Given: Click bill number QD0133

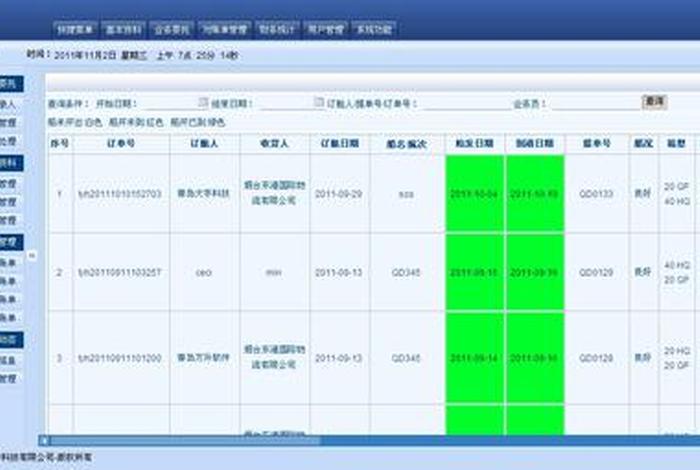Looking at the screenshot, I should click(x=596, y=194).
